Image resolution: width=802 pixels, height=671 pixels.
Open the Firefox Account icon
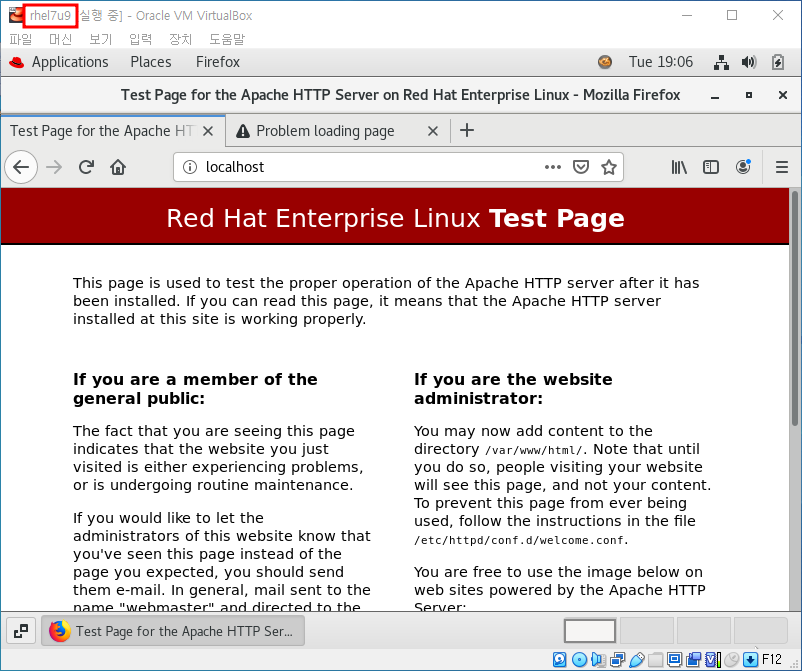pyautogui.click(x=743, y=167)
